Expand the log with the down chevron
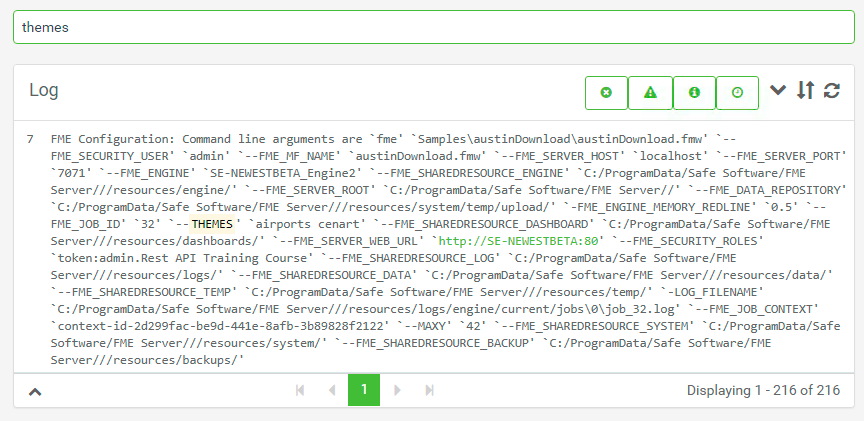 point(777,89)
